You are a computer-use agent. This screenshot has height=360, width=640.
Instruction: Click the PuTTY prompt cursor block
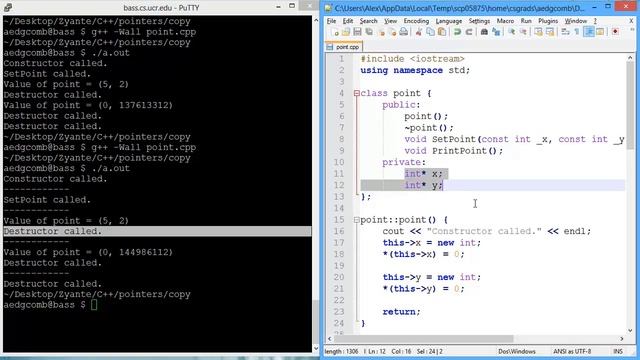[94, 304]
